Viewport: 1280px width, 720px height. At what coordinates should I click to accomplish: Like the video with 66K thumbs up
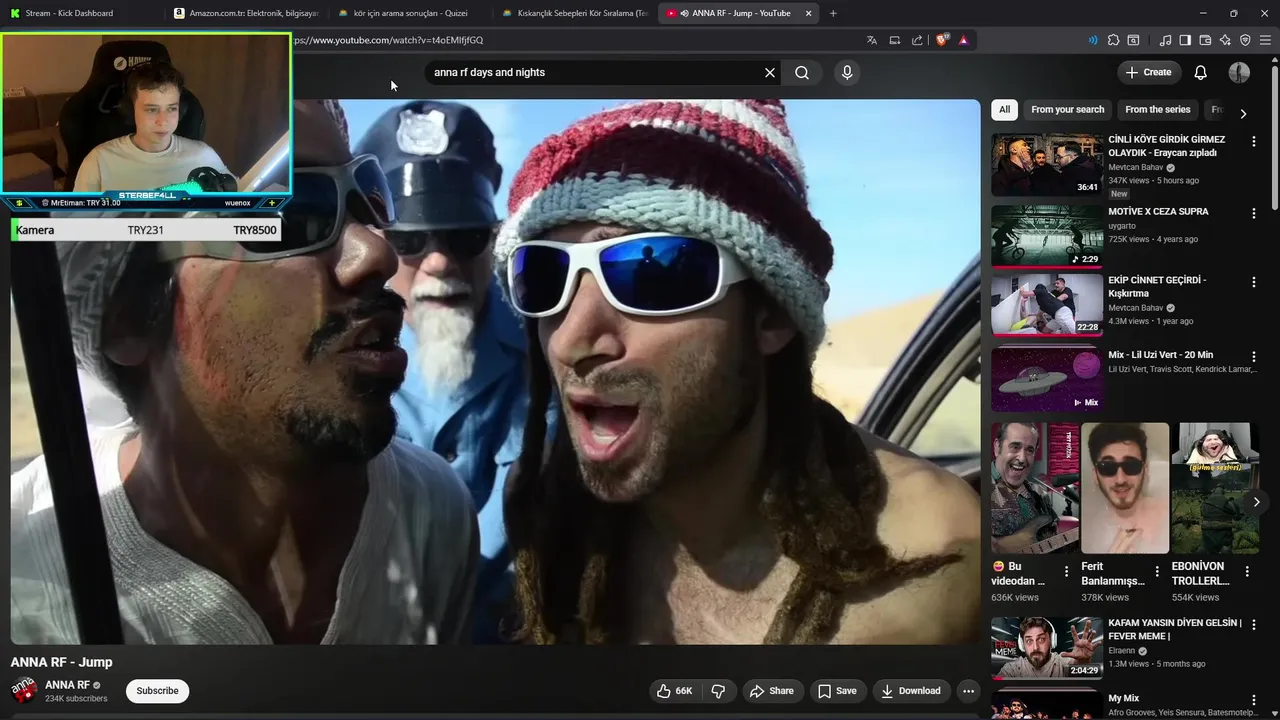tap(675, 691)
